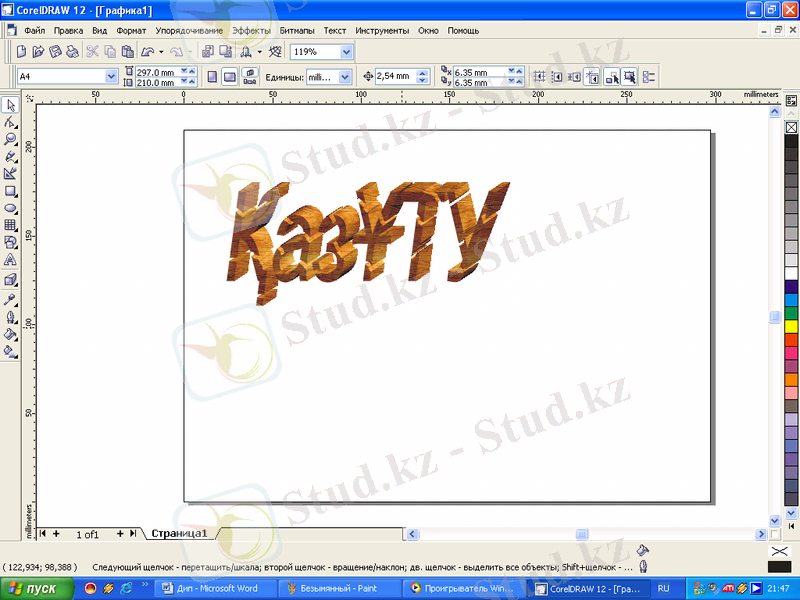Select the Ellipse tool
Viewport: 800px width, 600px height.
point(10,208)
